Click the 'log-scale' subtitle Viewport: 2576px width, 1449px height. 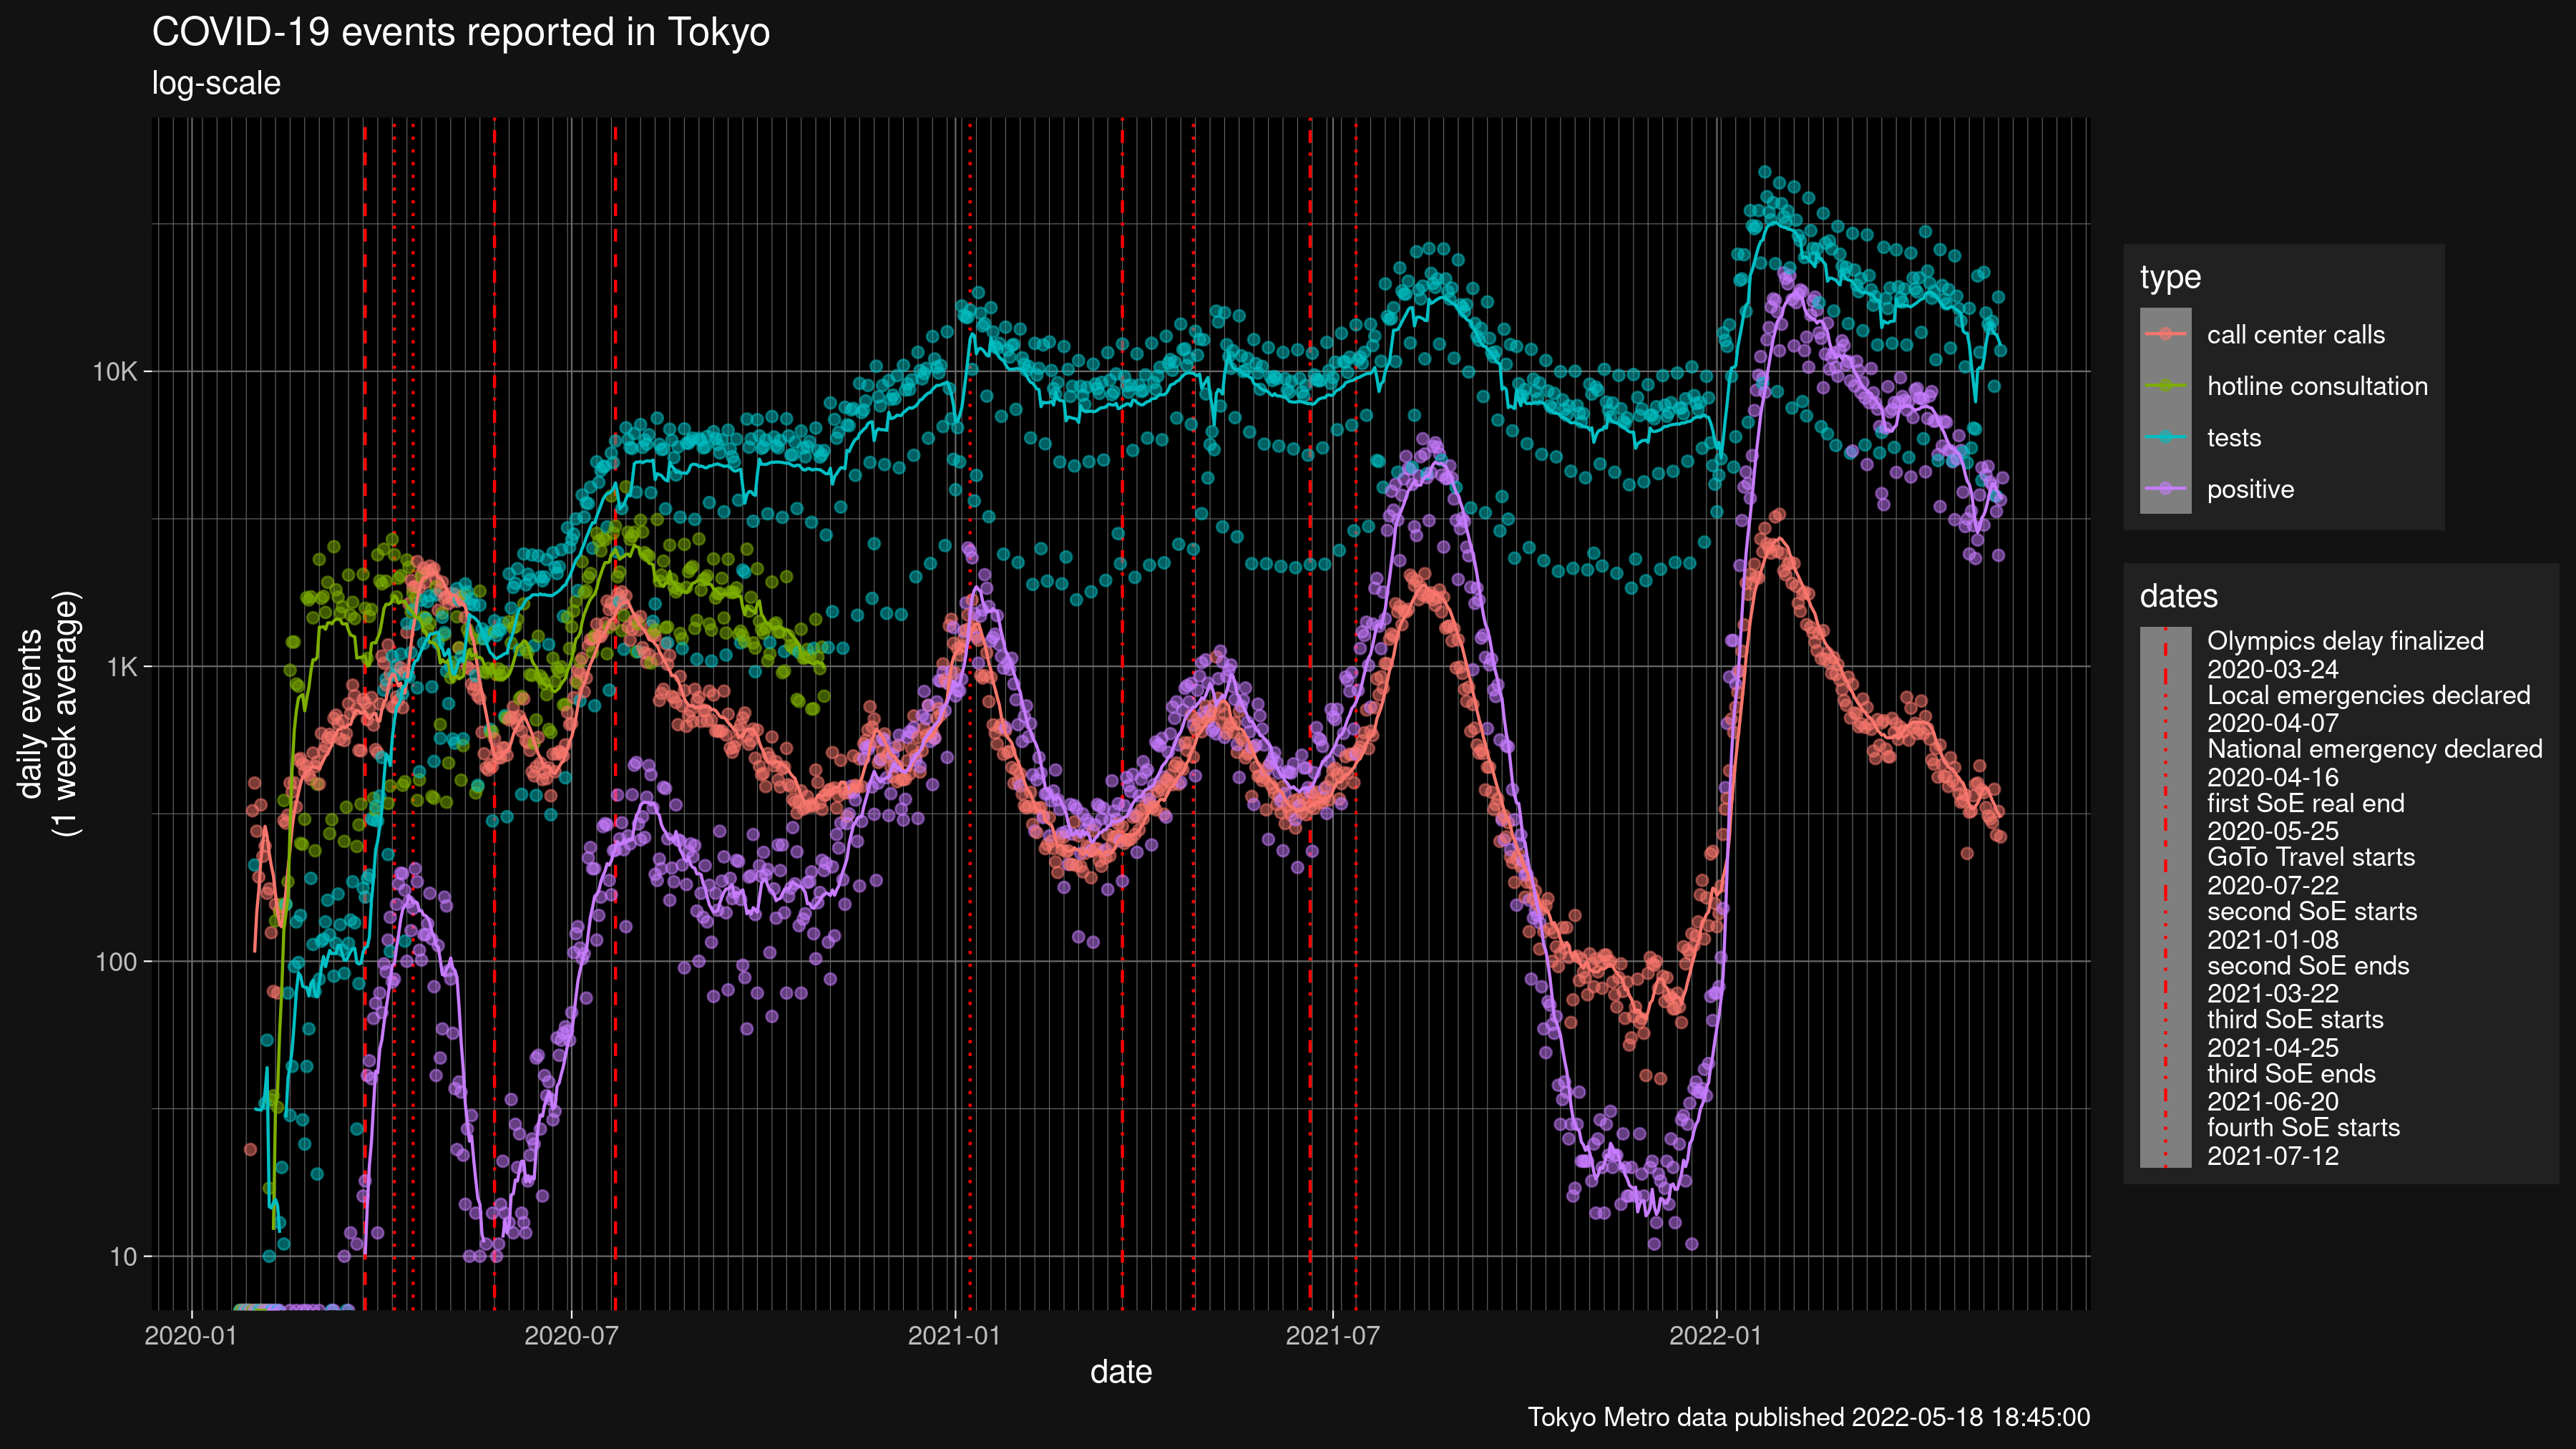click(x=216, y=83)
